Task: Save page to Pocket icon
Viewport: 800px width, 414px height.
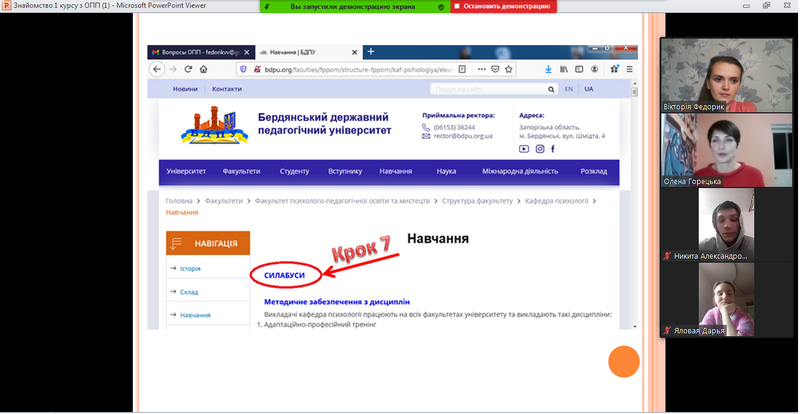Action: click(495, 69)
